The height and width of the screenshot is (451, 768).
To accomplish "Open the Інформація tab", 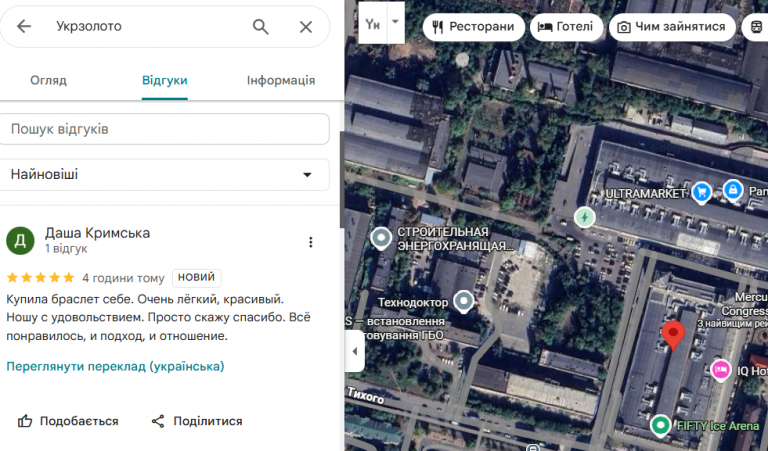I will (281, 80).
